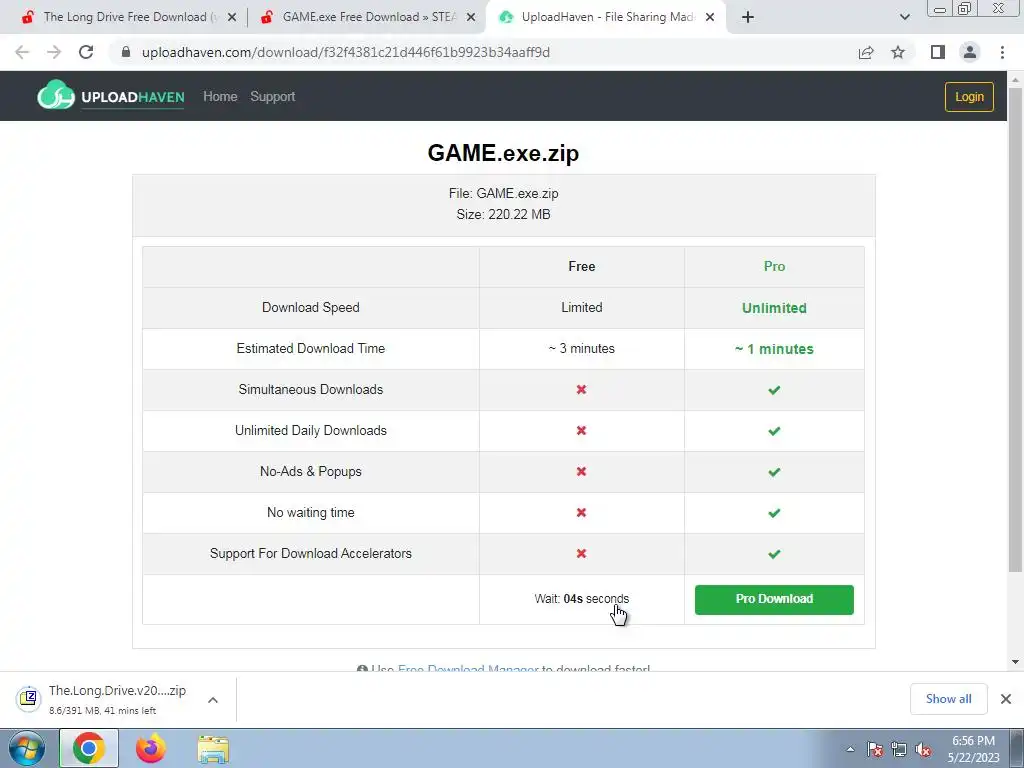Screen dimensions: 1024x768
Task: Expand options for The.Long.Drive zip download
Action: 213,699
